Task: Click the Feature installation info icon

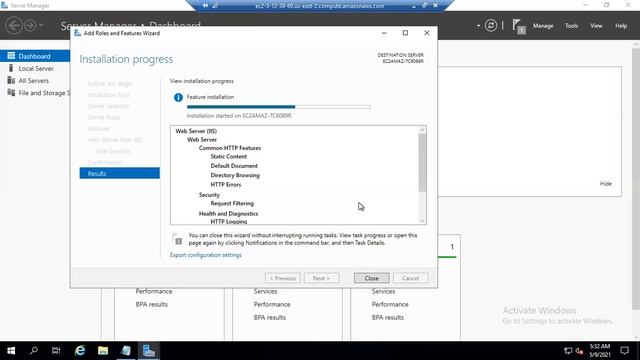Action: coord(178,98)
